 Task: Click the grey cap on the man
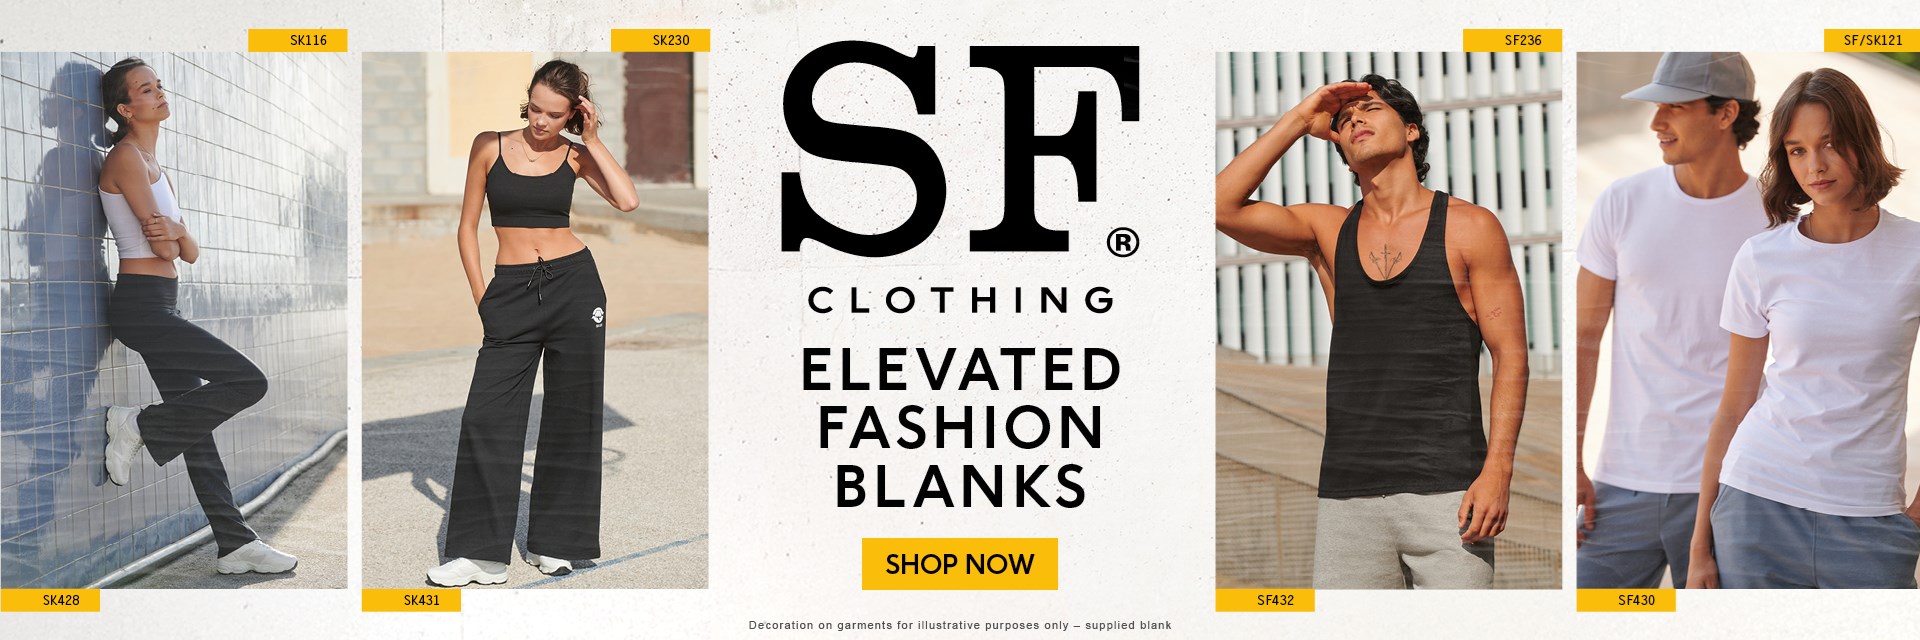coord(1689,78)
